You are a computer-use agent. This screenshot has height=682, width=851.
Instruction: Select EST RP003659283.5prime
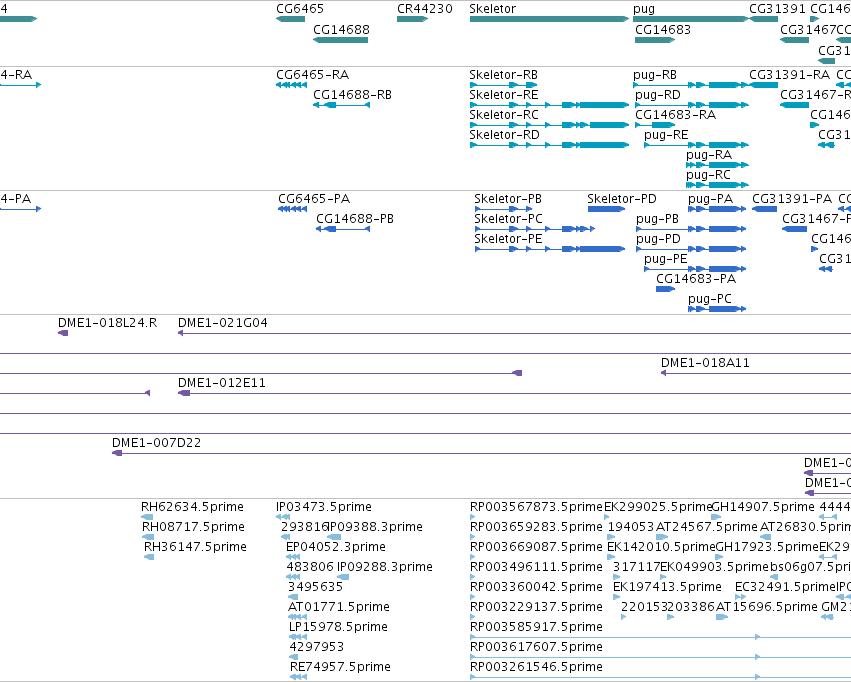click(473, 537)
